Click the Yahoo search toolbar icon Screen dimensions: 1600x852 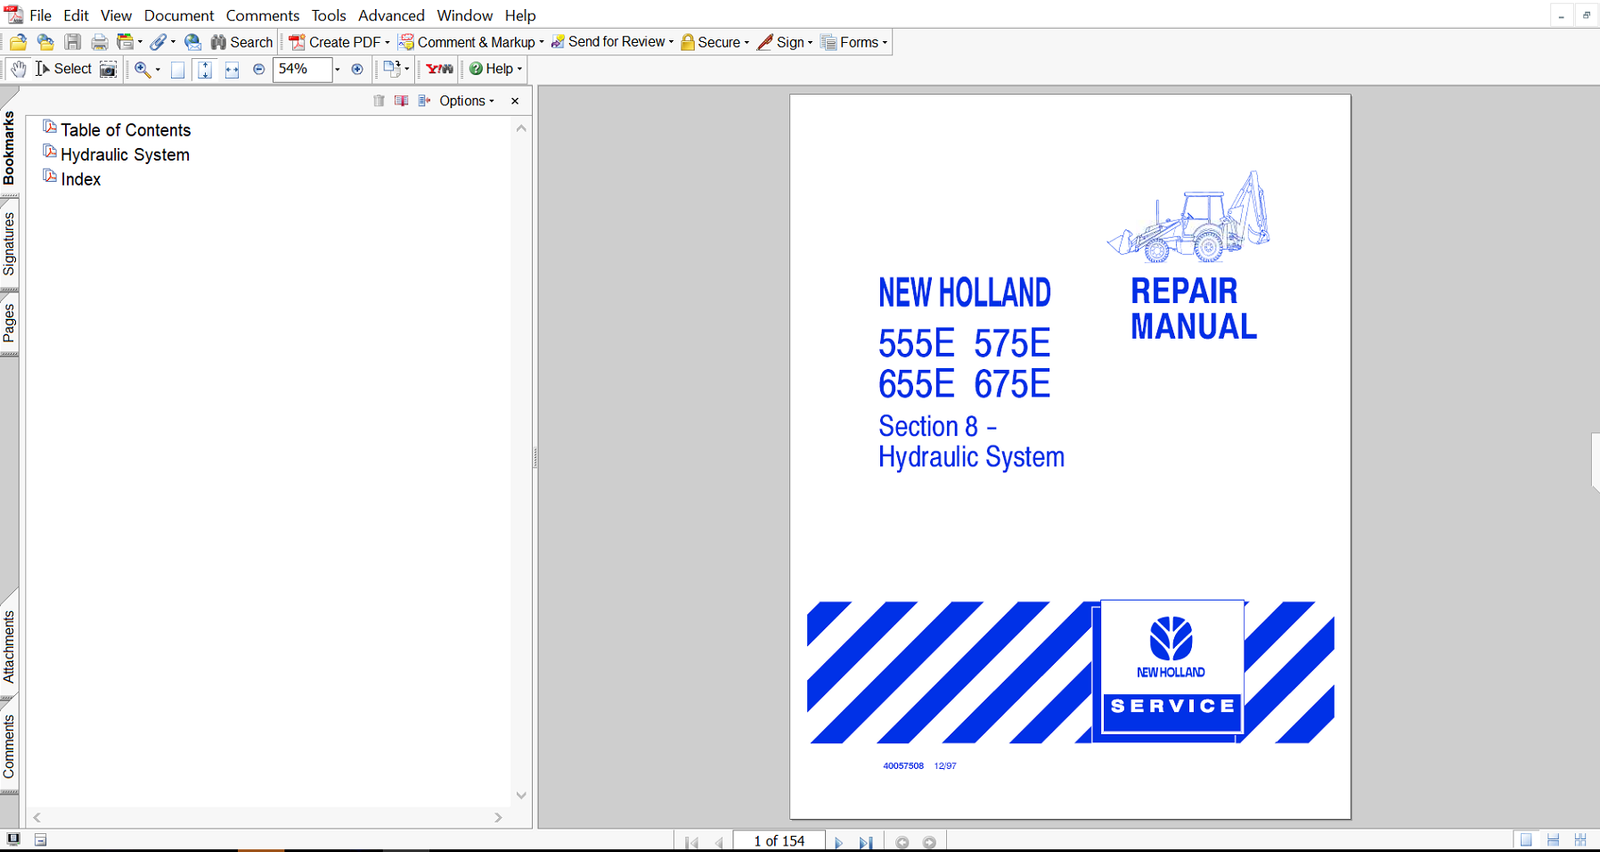pyautogui.click(x=439, y=69)
